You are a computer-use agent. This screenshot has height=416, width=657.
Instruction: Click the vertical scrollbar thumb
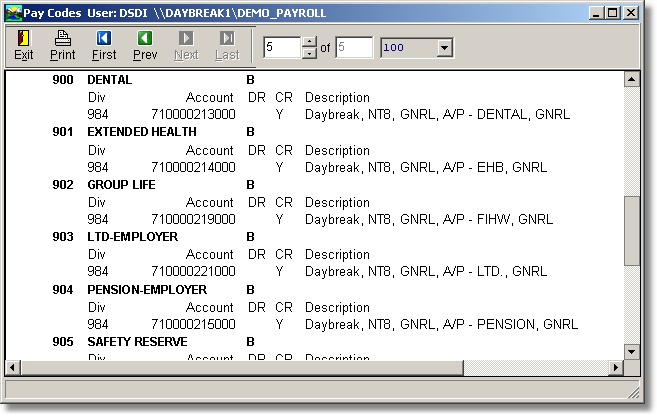pos(631,231)
